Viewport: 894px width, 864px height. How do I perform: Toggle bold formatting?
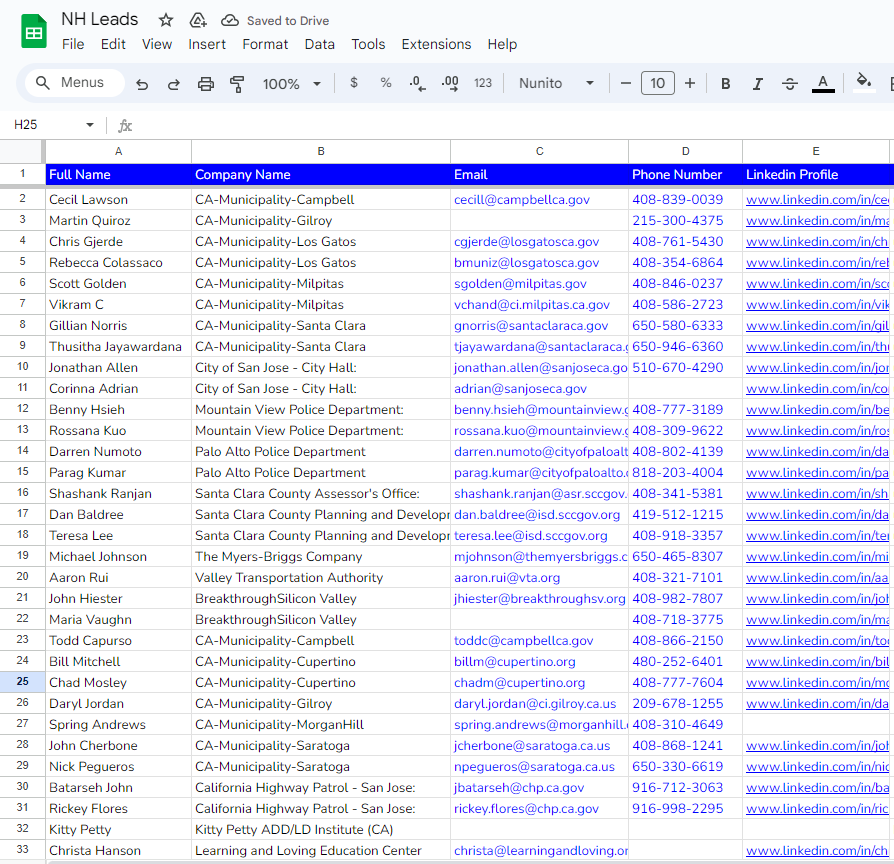[x=726, y=84]
